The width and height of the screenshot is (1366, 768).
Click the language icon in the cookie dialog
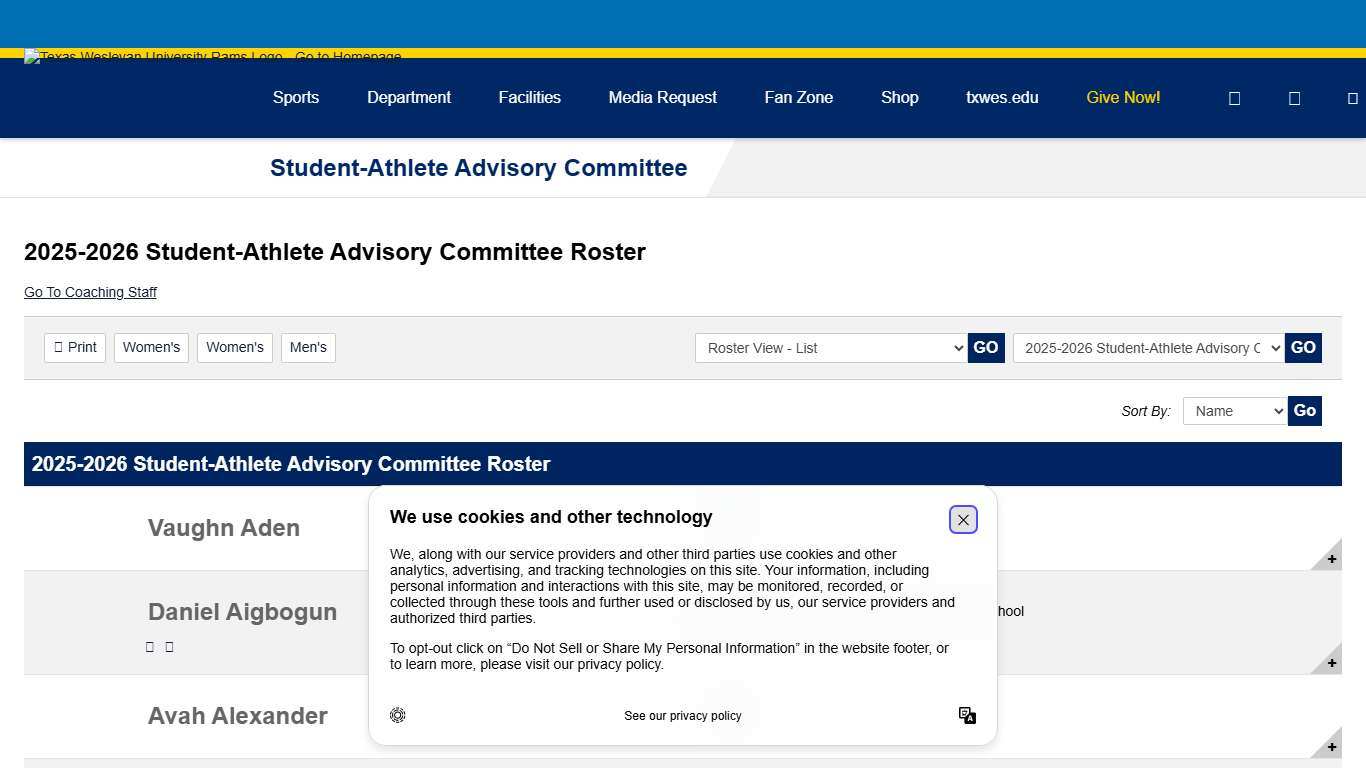[966, 715]
